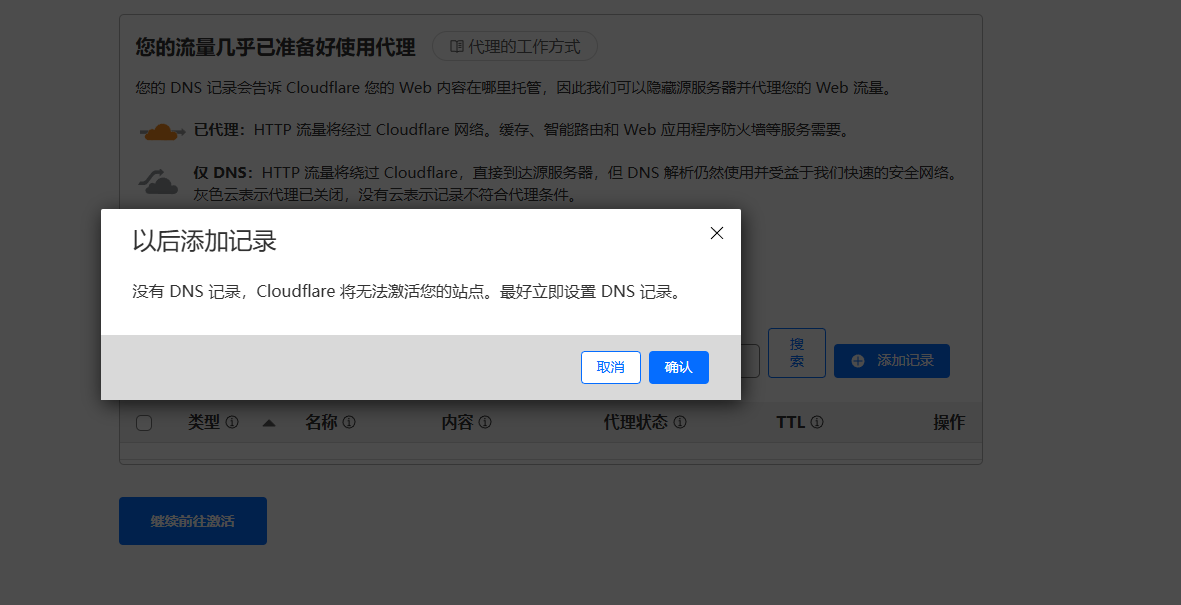Click the info icon beside 类型
This screenshot has height=605, width=1181.
tap(232, 423)
